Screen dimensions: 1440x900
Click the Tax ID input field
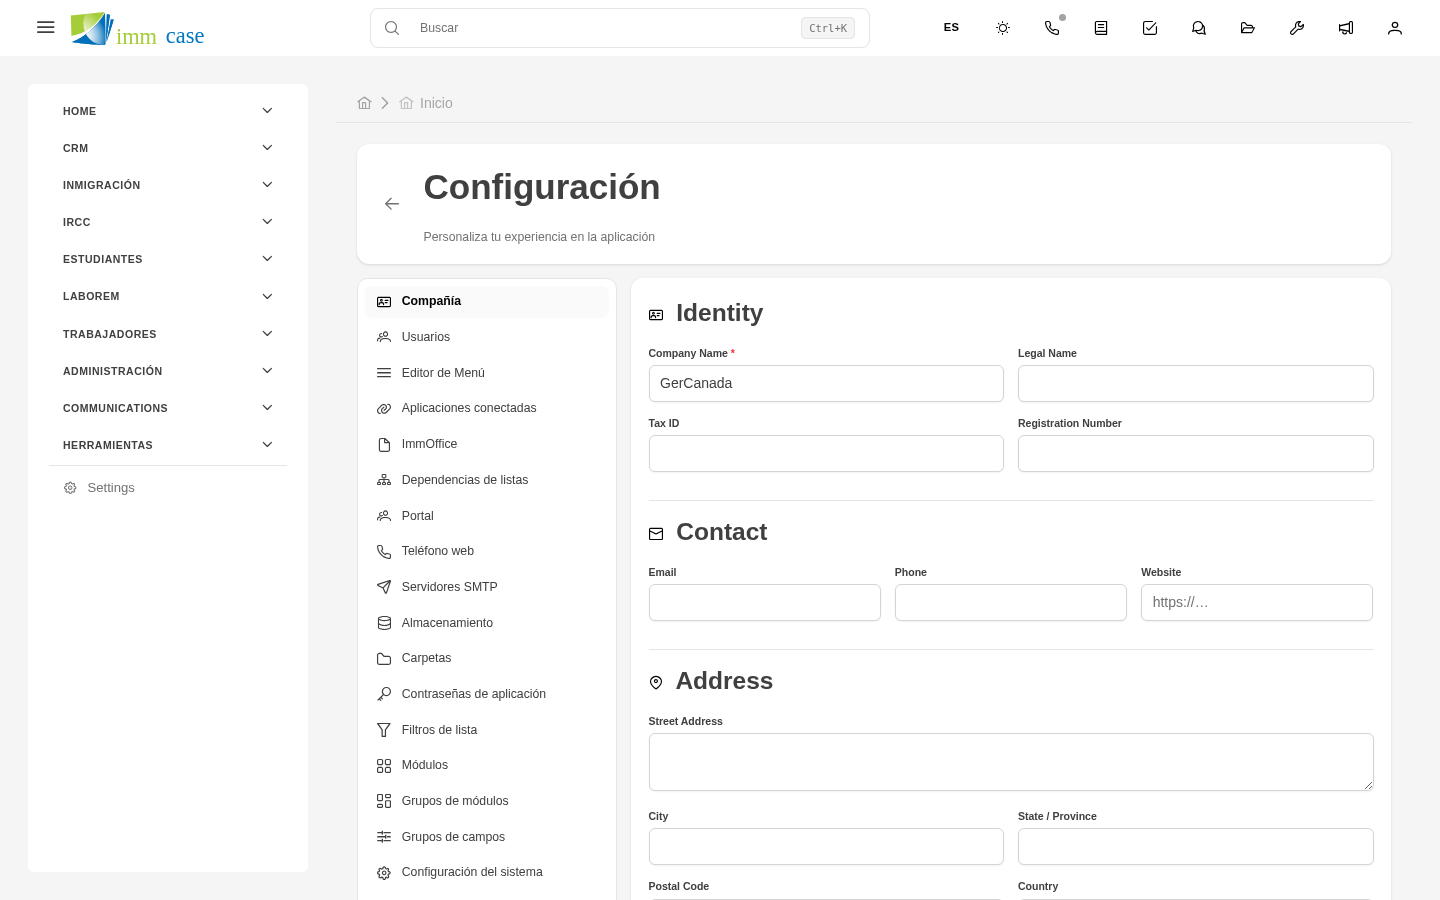pos(826,453)
